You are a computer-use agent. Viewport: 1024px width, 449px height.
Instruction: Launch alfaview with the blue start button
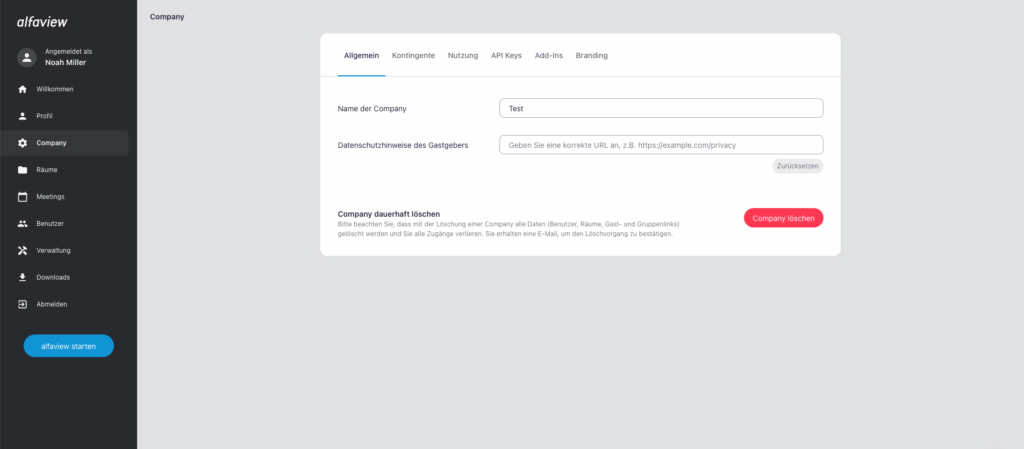(x=69, y=346)
